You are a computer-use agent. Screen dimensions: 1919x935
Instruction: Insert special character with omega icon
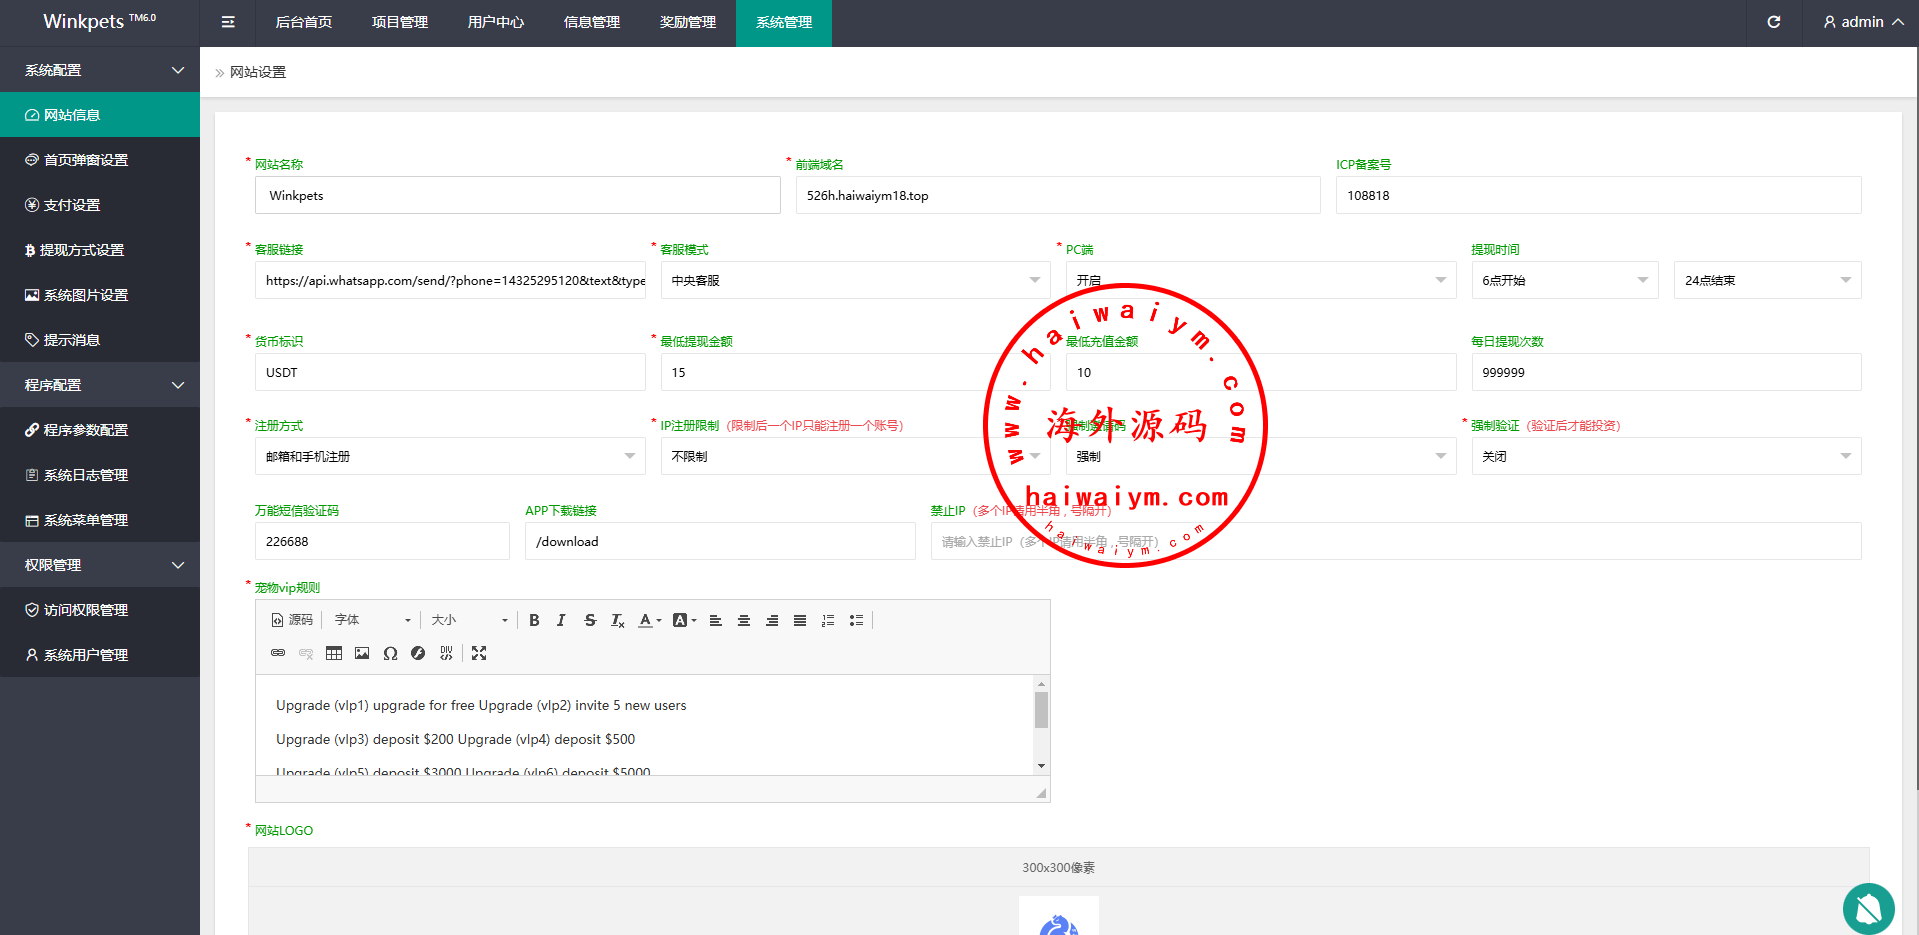(390, 653)
